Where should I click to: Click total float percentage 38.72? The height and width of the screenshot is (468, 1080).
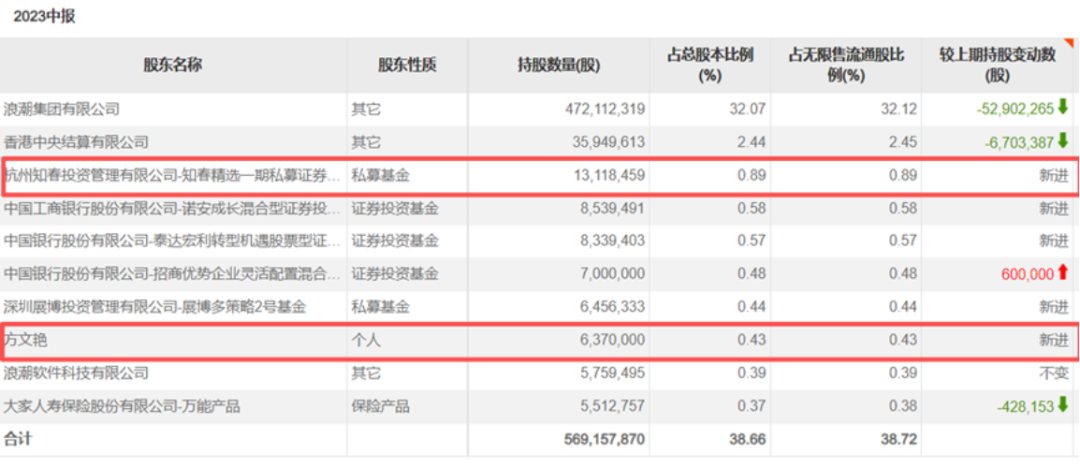pyautogui.click(x=901, y=438)
